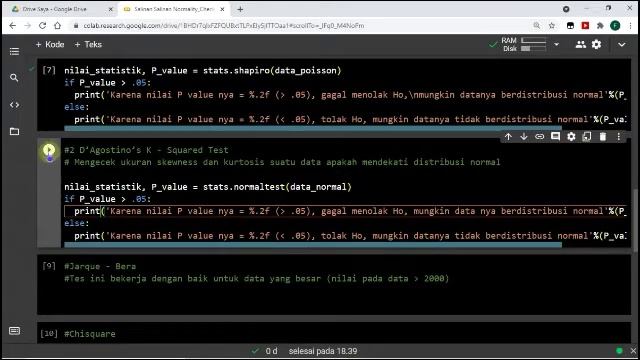Open the red extension icon

pyautogui.click(x=585, y=26)
